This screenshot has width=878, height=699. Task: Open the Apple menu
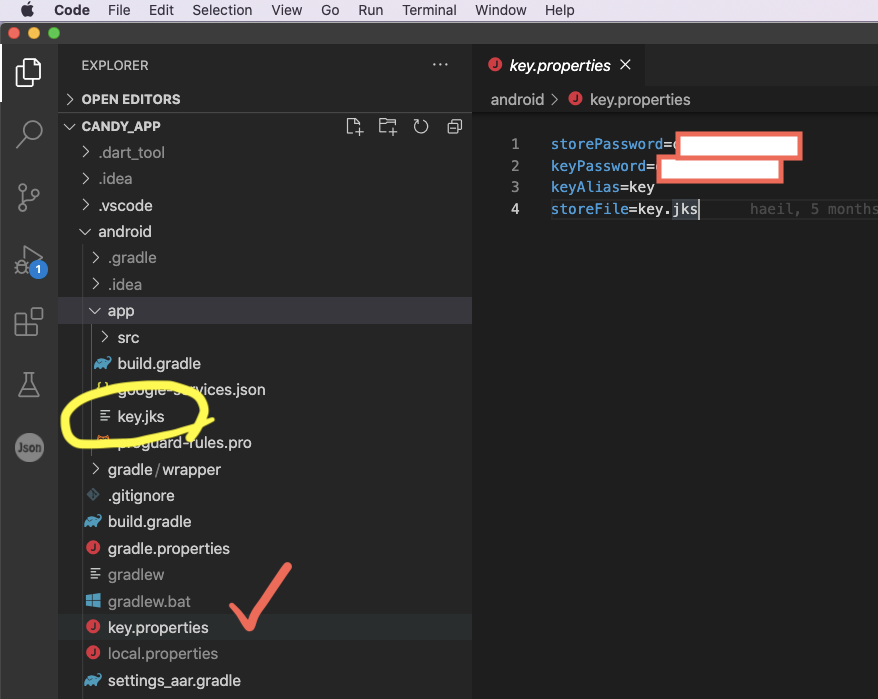click(27, 10)
